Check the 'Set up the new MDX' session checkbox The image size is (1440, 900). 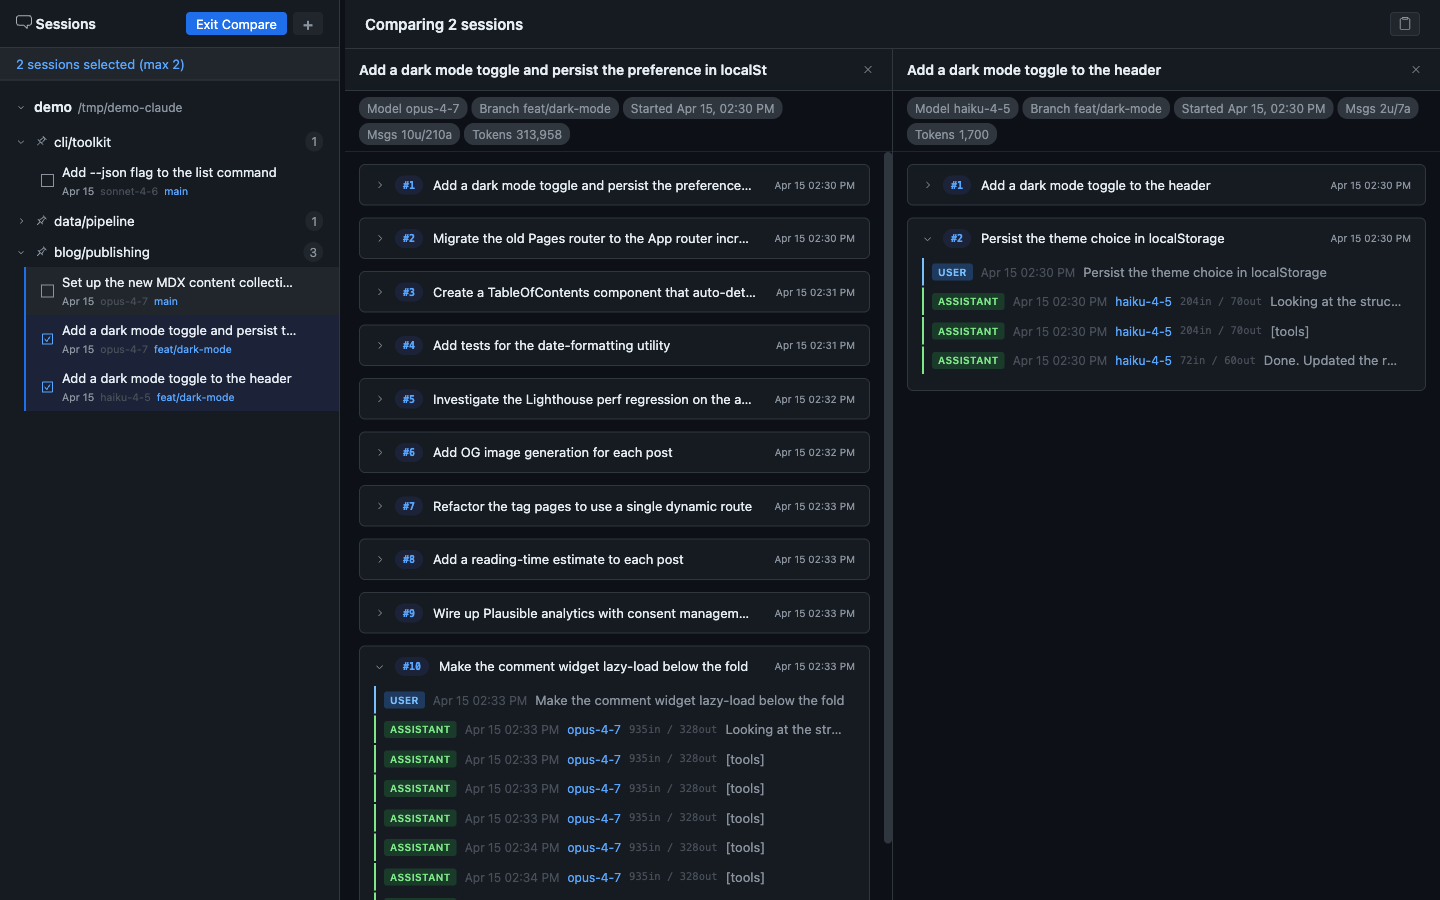pos(47,291)
